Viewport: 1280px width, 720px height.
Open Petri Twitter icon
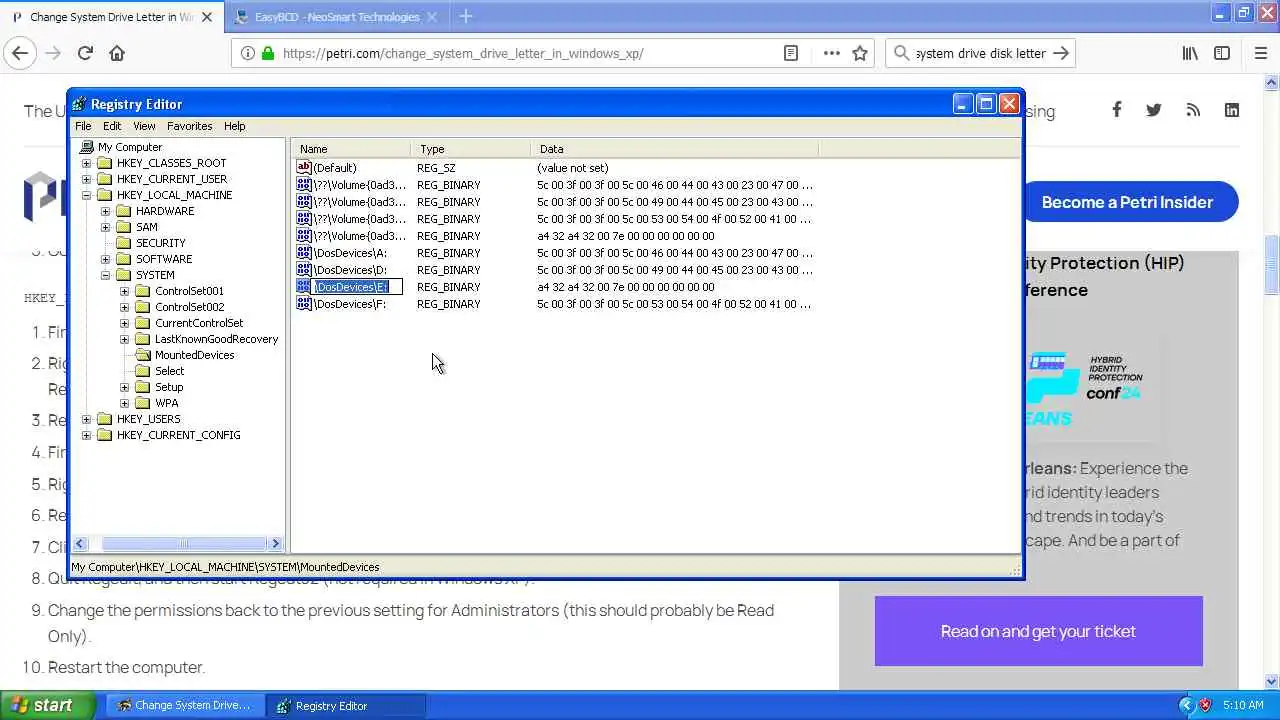[1154, 110]
